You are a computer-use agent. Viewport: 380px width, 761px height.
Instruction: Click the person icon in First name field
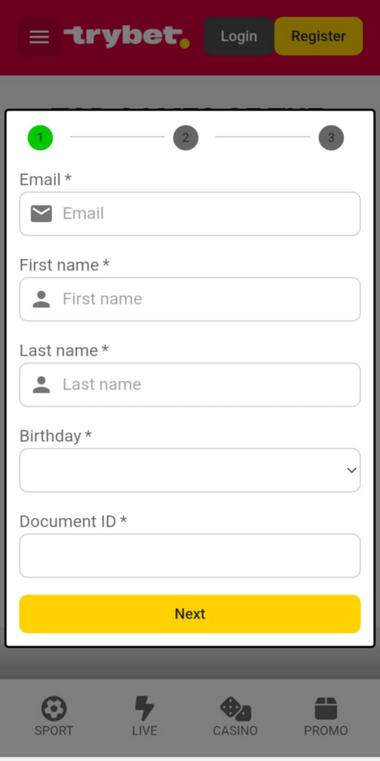[41, 299]
